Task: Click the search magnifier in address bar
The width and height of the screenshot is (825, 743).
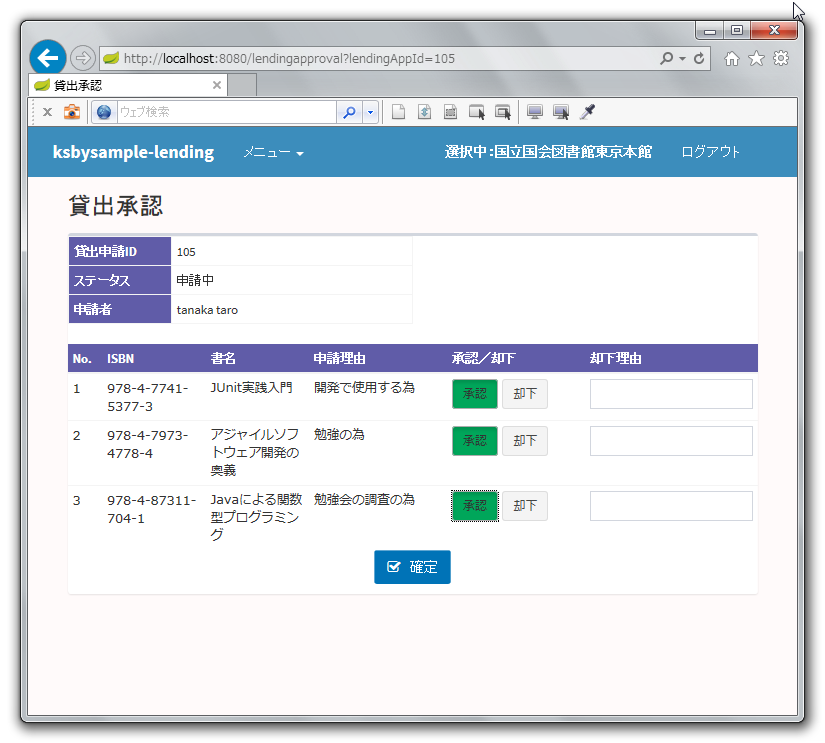Action: [x=667, y=58]
